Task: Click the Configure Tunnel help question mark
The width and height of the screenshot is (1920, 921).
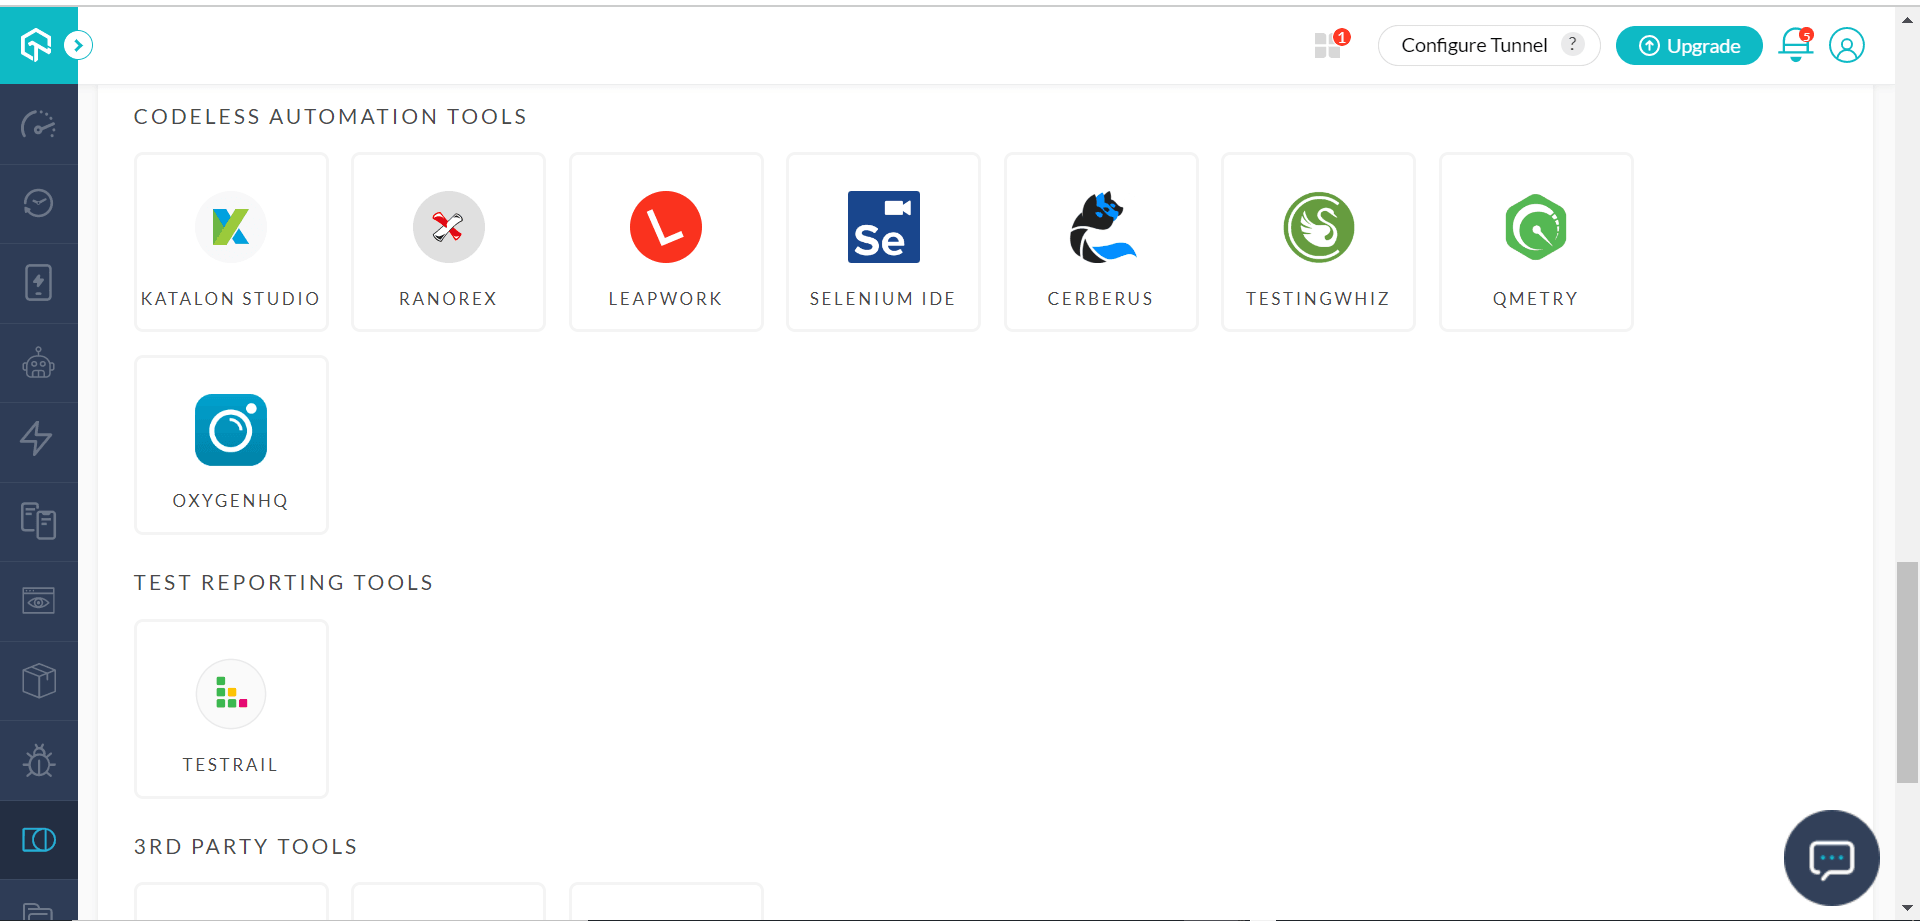Action: coord(1573,45)
